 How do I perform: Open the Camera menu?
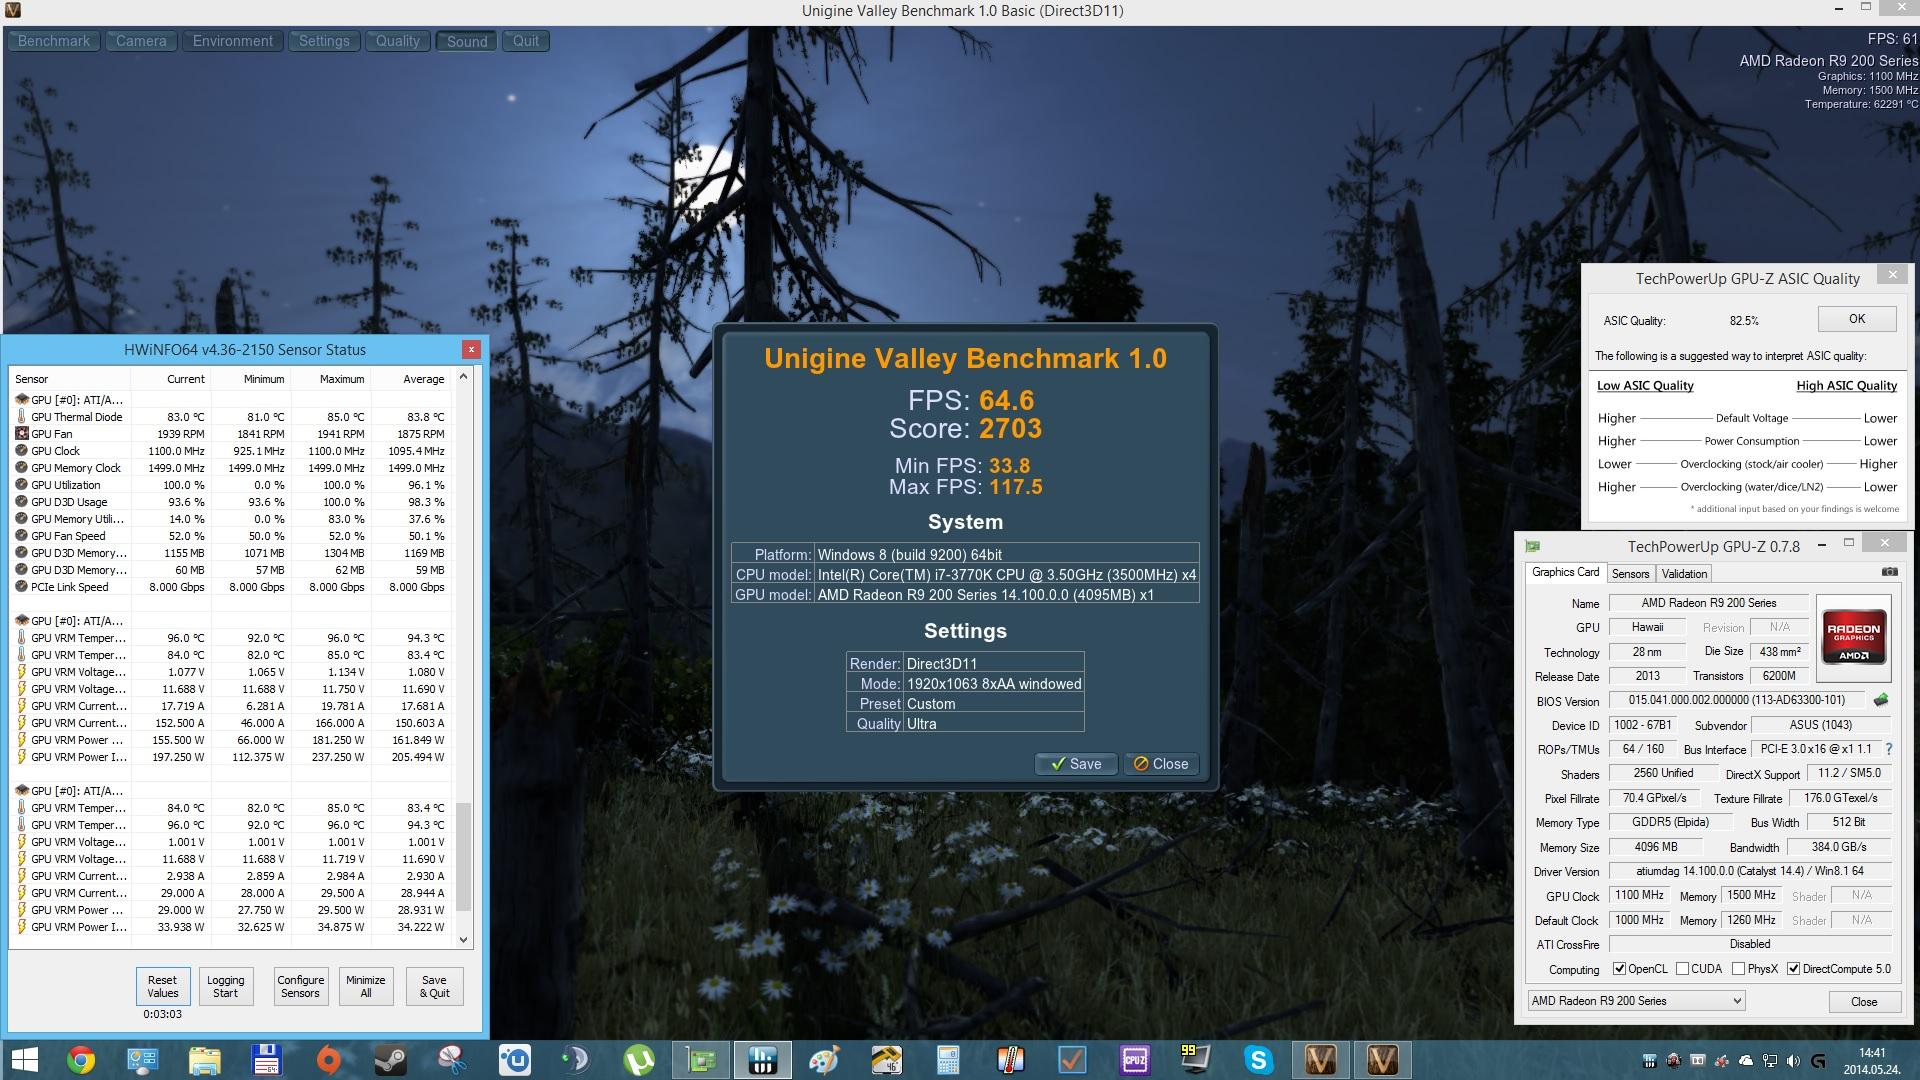(x=141, y=41)
